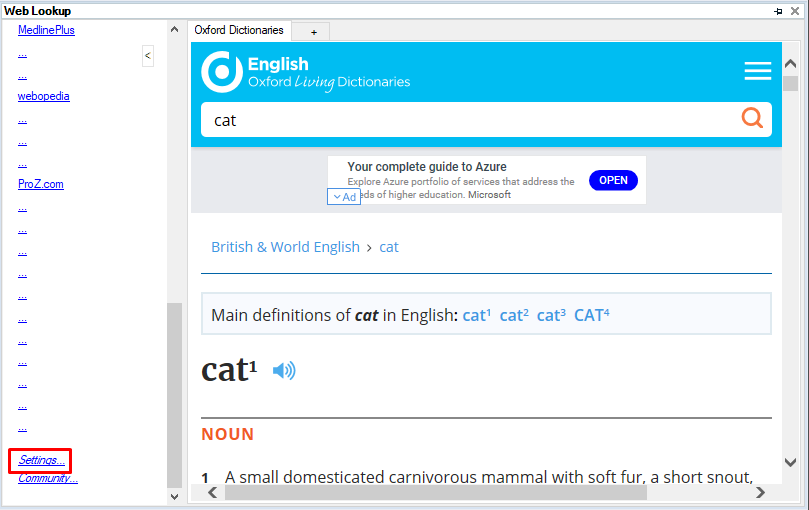Click browser vertical scroll up arrow
This screenshot has height=510, width=809.
tap(790, 64)
